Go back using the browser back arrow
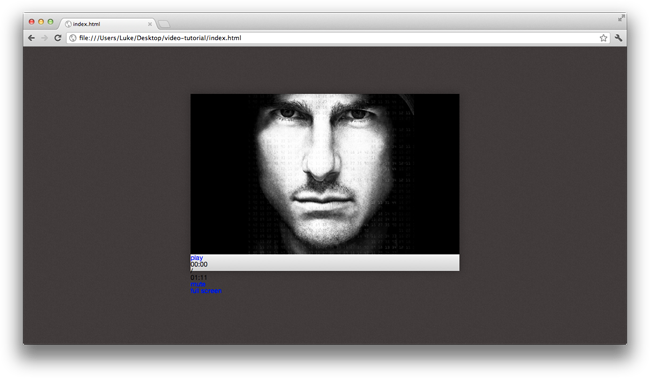The height and width of the screenshot is (378, 650). pos(31,38)
